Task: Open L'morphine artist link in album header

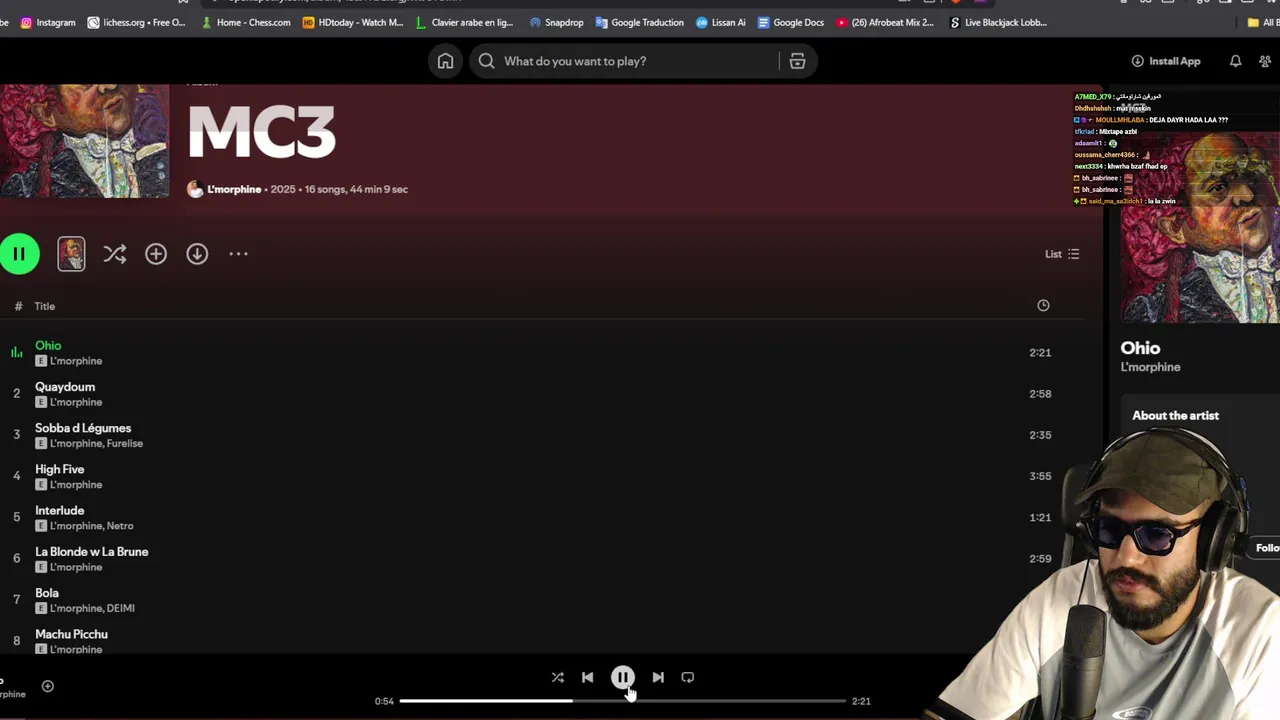Action: coord(234,189)
